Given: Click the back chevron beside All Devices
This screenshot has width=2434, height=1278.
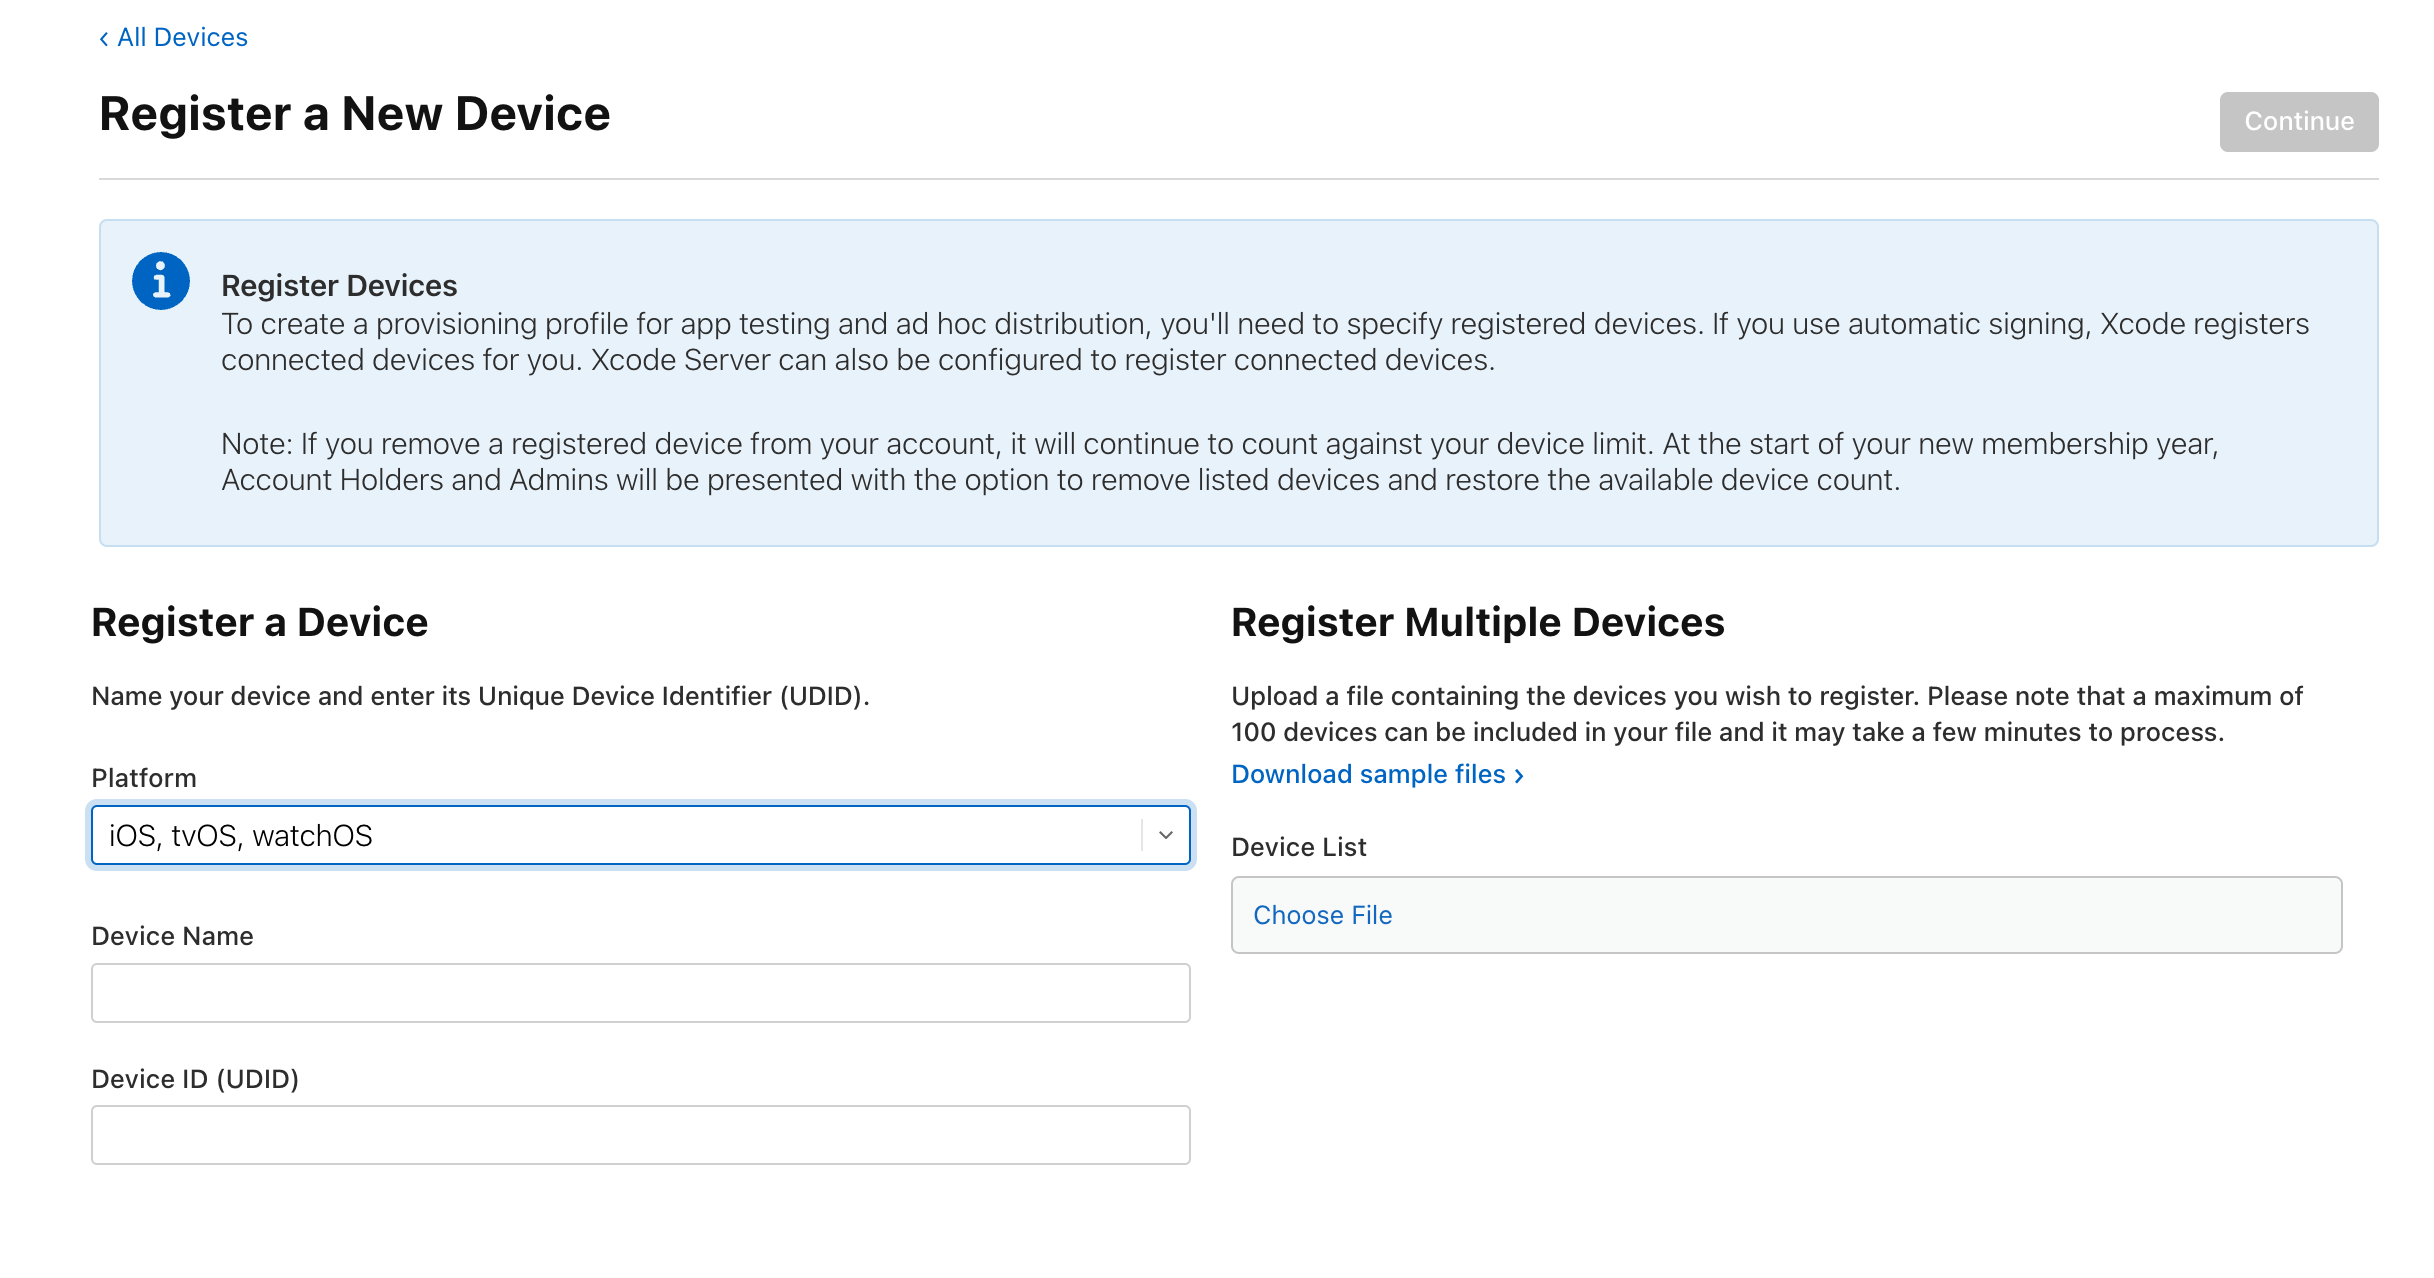Looking at the screenshot, I should tap(104, 39).
